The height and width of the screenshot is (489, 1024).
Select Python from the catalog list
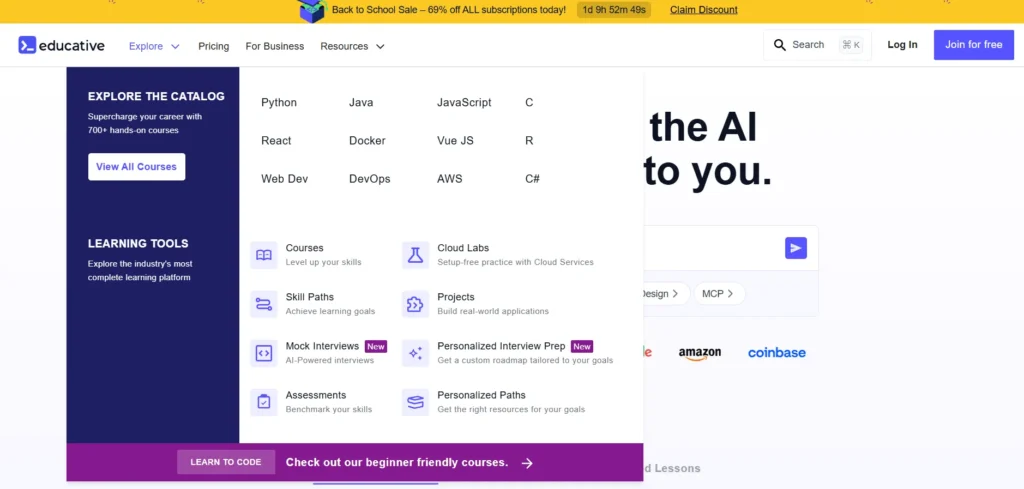[279, 102]
